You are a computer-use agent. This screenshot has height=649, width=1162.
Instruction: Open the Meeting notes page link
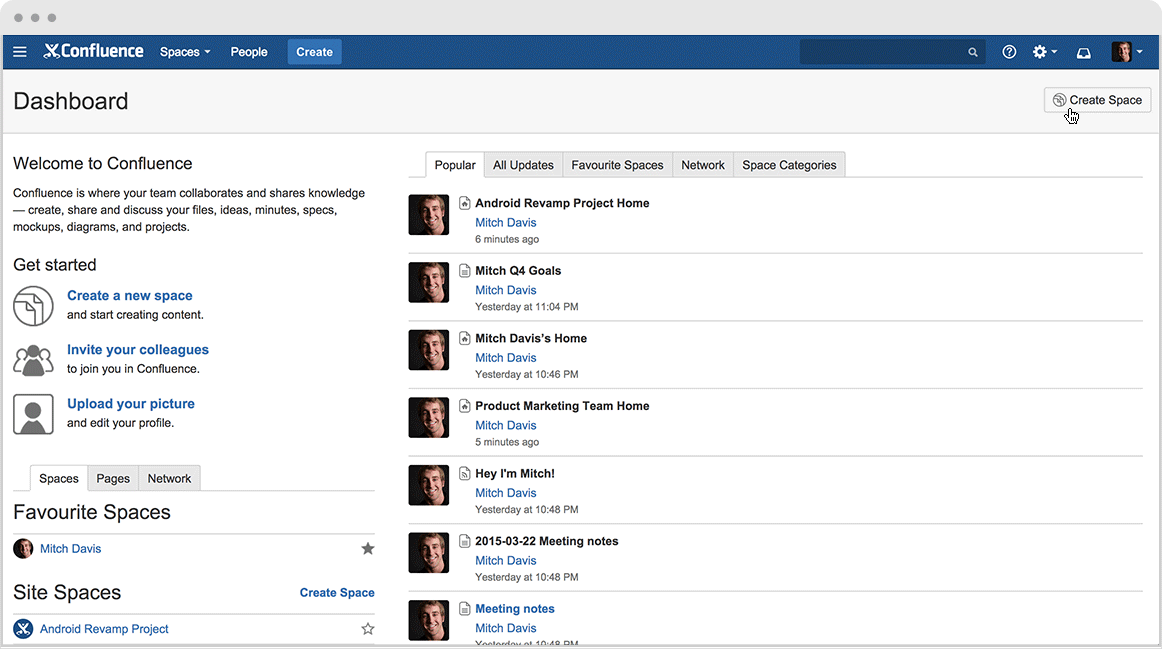(x=515, y=609)
